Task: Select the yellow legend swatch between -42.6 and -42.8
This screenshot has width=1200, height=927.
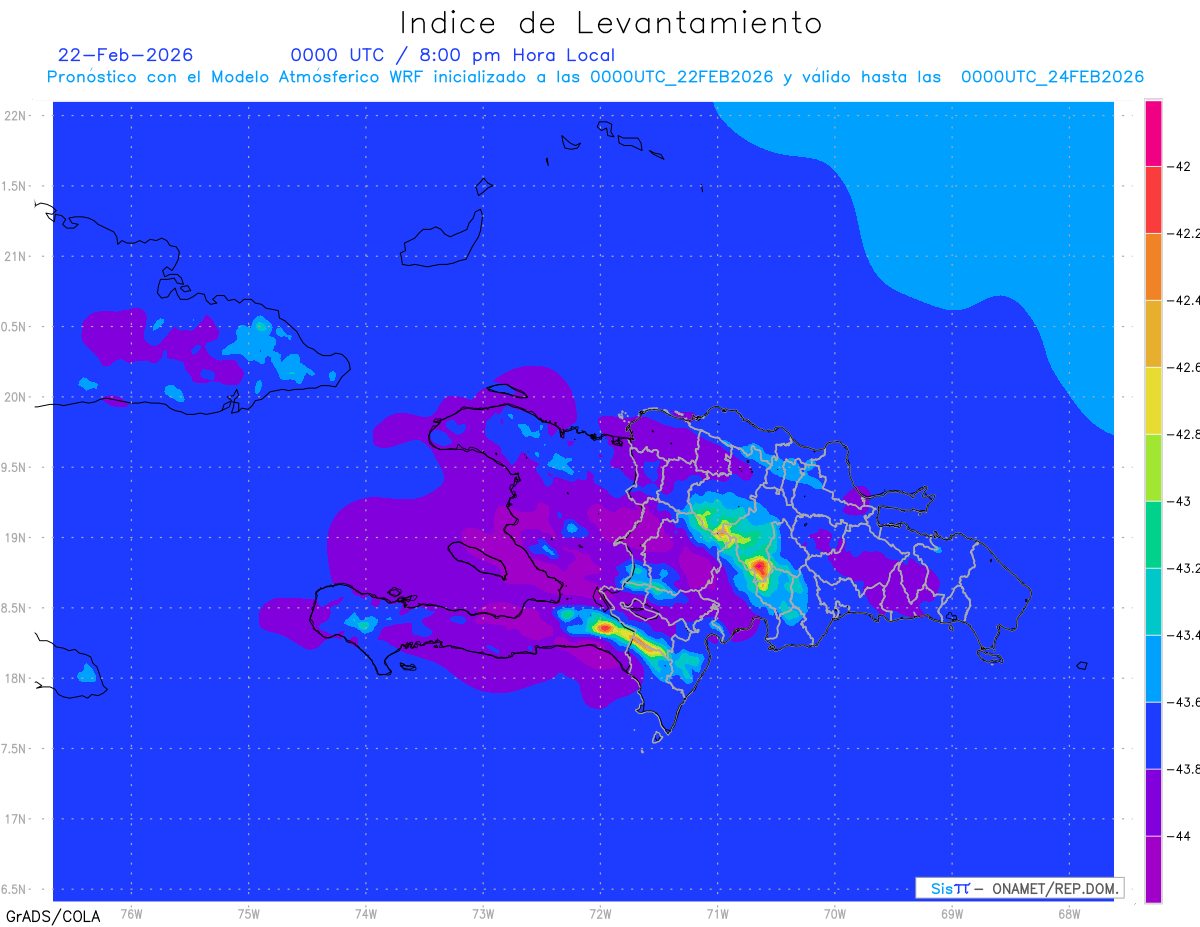Action: [1153, 401]
